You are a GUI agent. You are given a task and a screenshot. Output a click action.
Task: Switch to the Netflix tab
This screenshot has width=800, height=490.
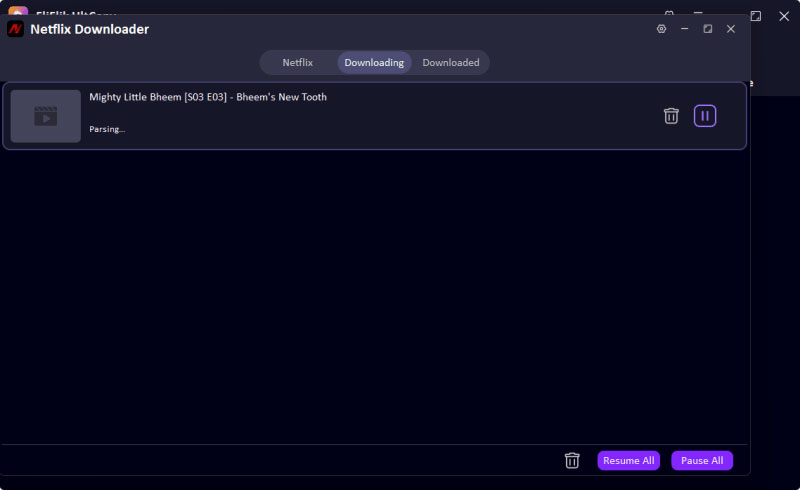(297, 62)
